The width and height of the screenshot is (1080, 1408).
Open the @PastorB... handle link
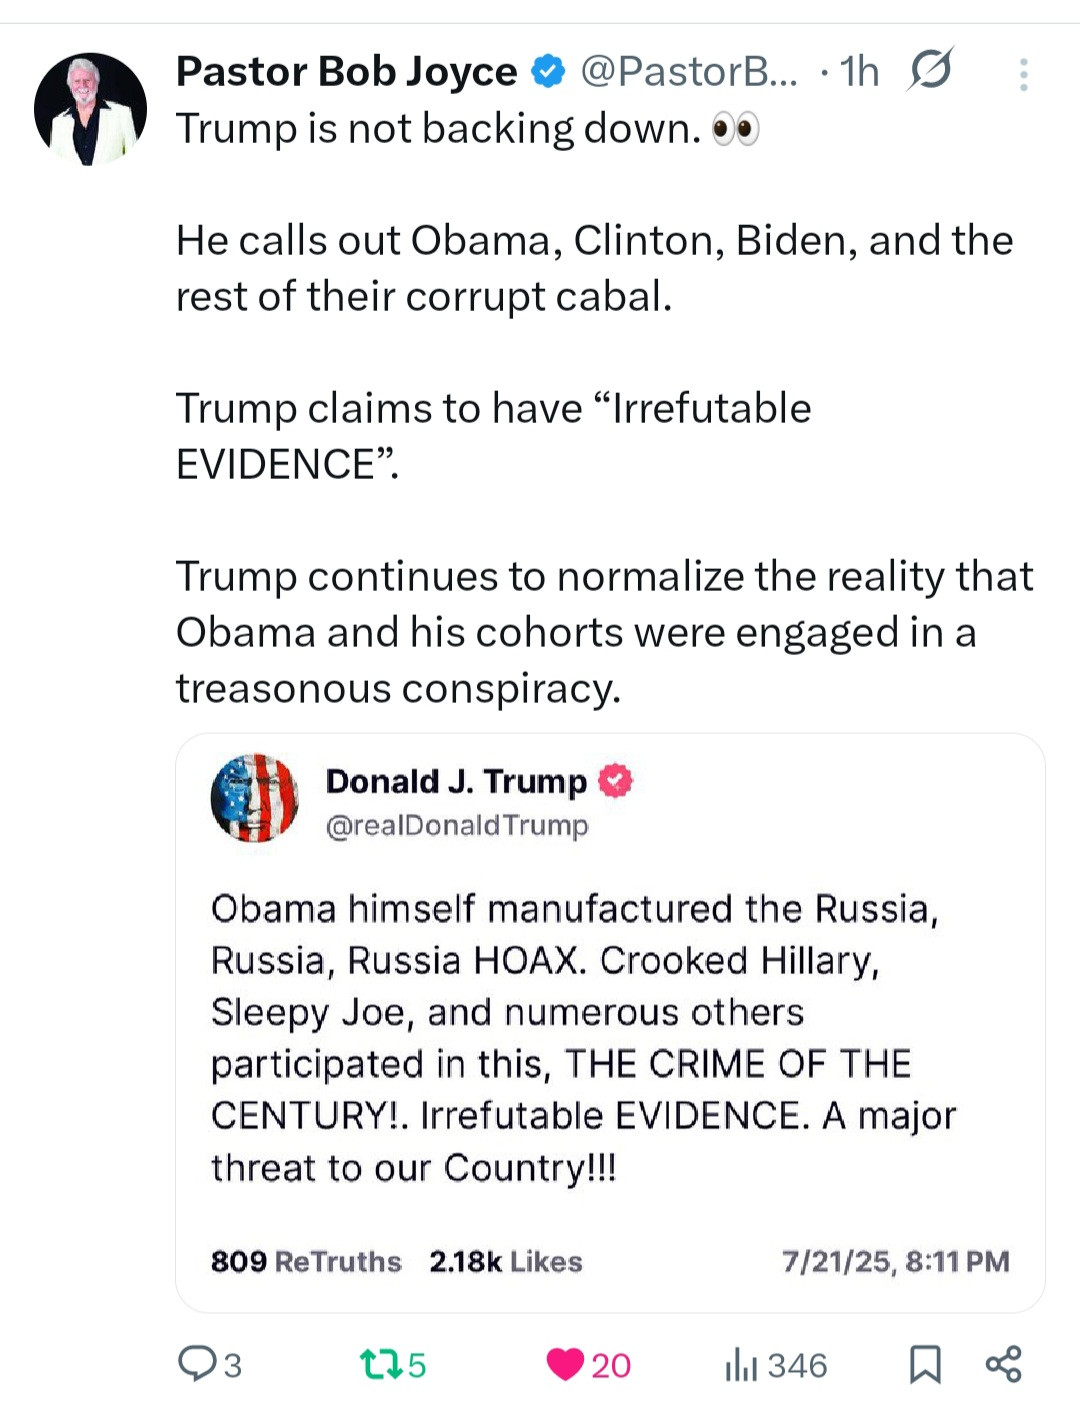tap(689, 71)
